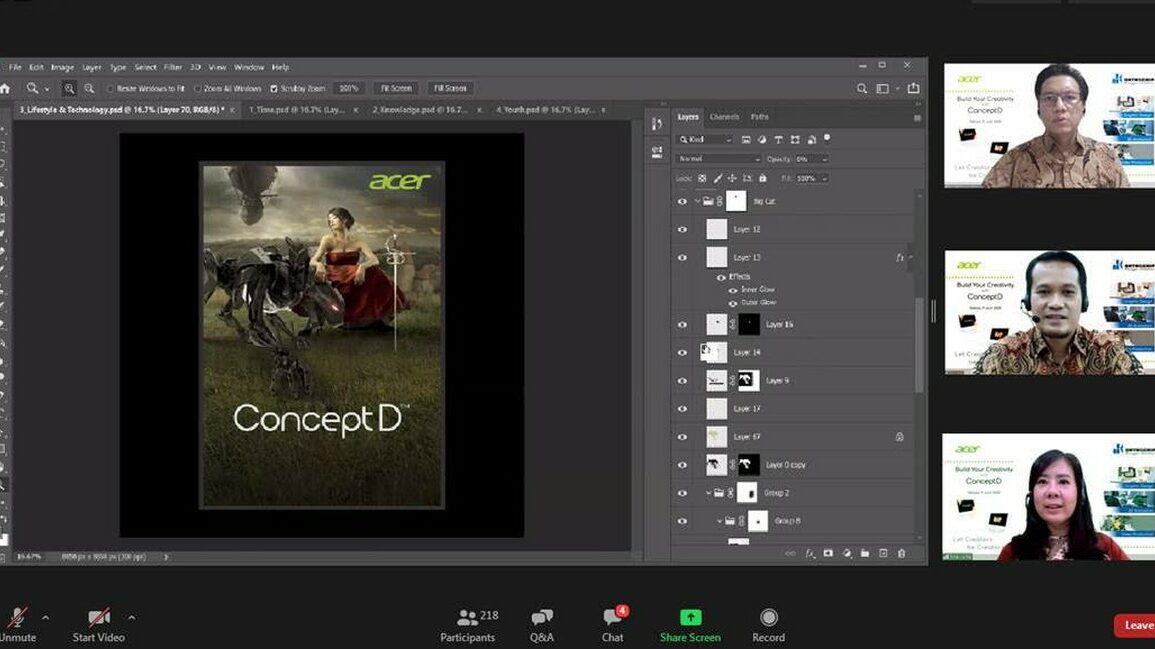Screen dimensions: 1155x649
Task: Collapse the Group 8 folder
Action: point(720,521)
